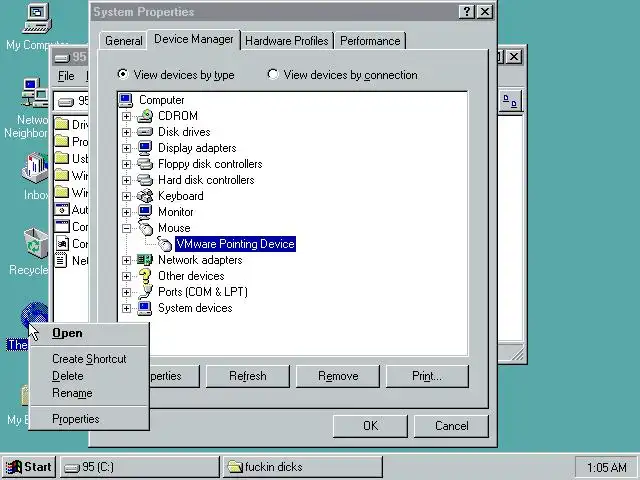Click the Device Manager tab

click(193, 39)
